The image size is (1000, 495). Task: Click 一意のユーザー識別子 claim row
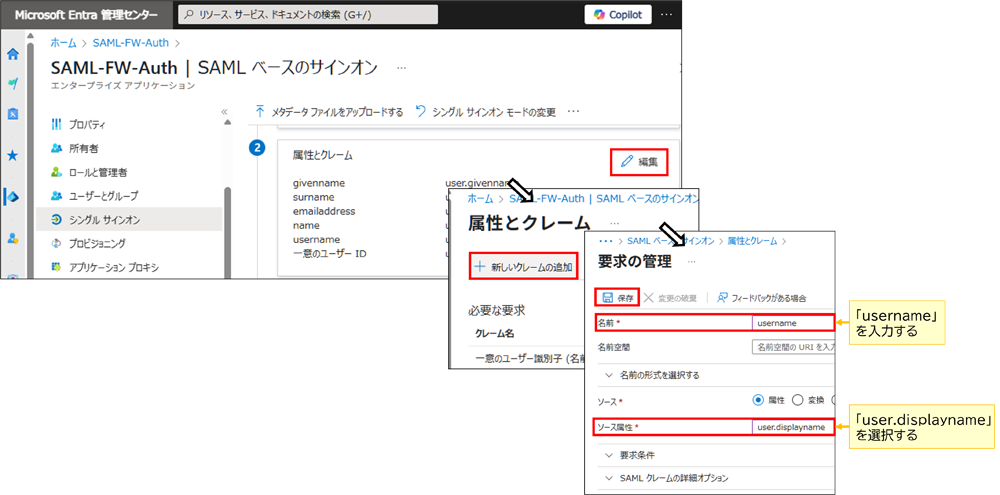point(528,358)
